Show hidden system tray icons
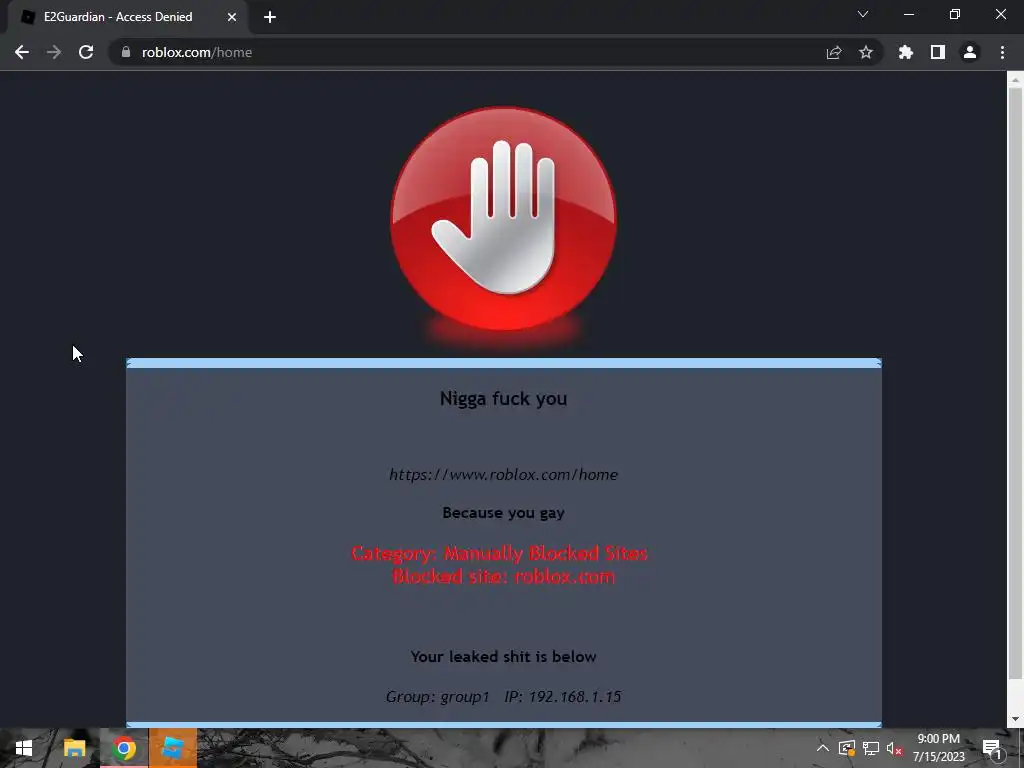The image size is (1024, 768). tap(823, 748)
